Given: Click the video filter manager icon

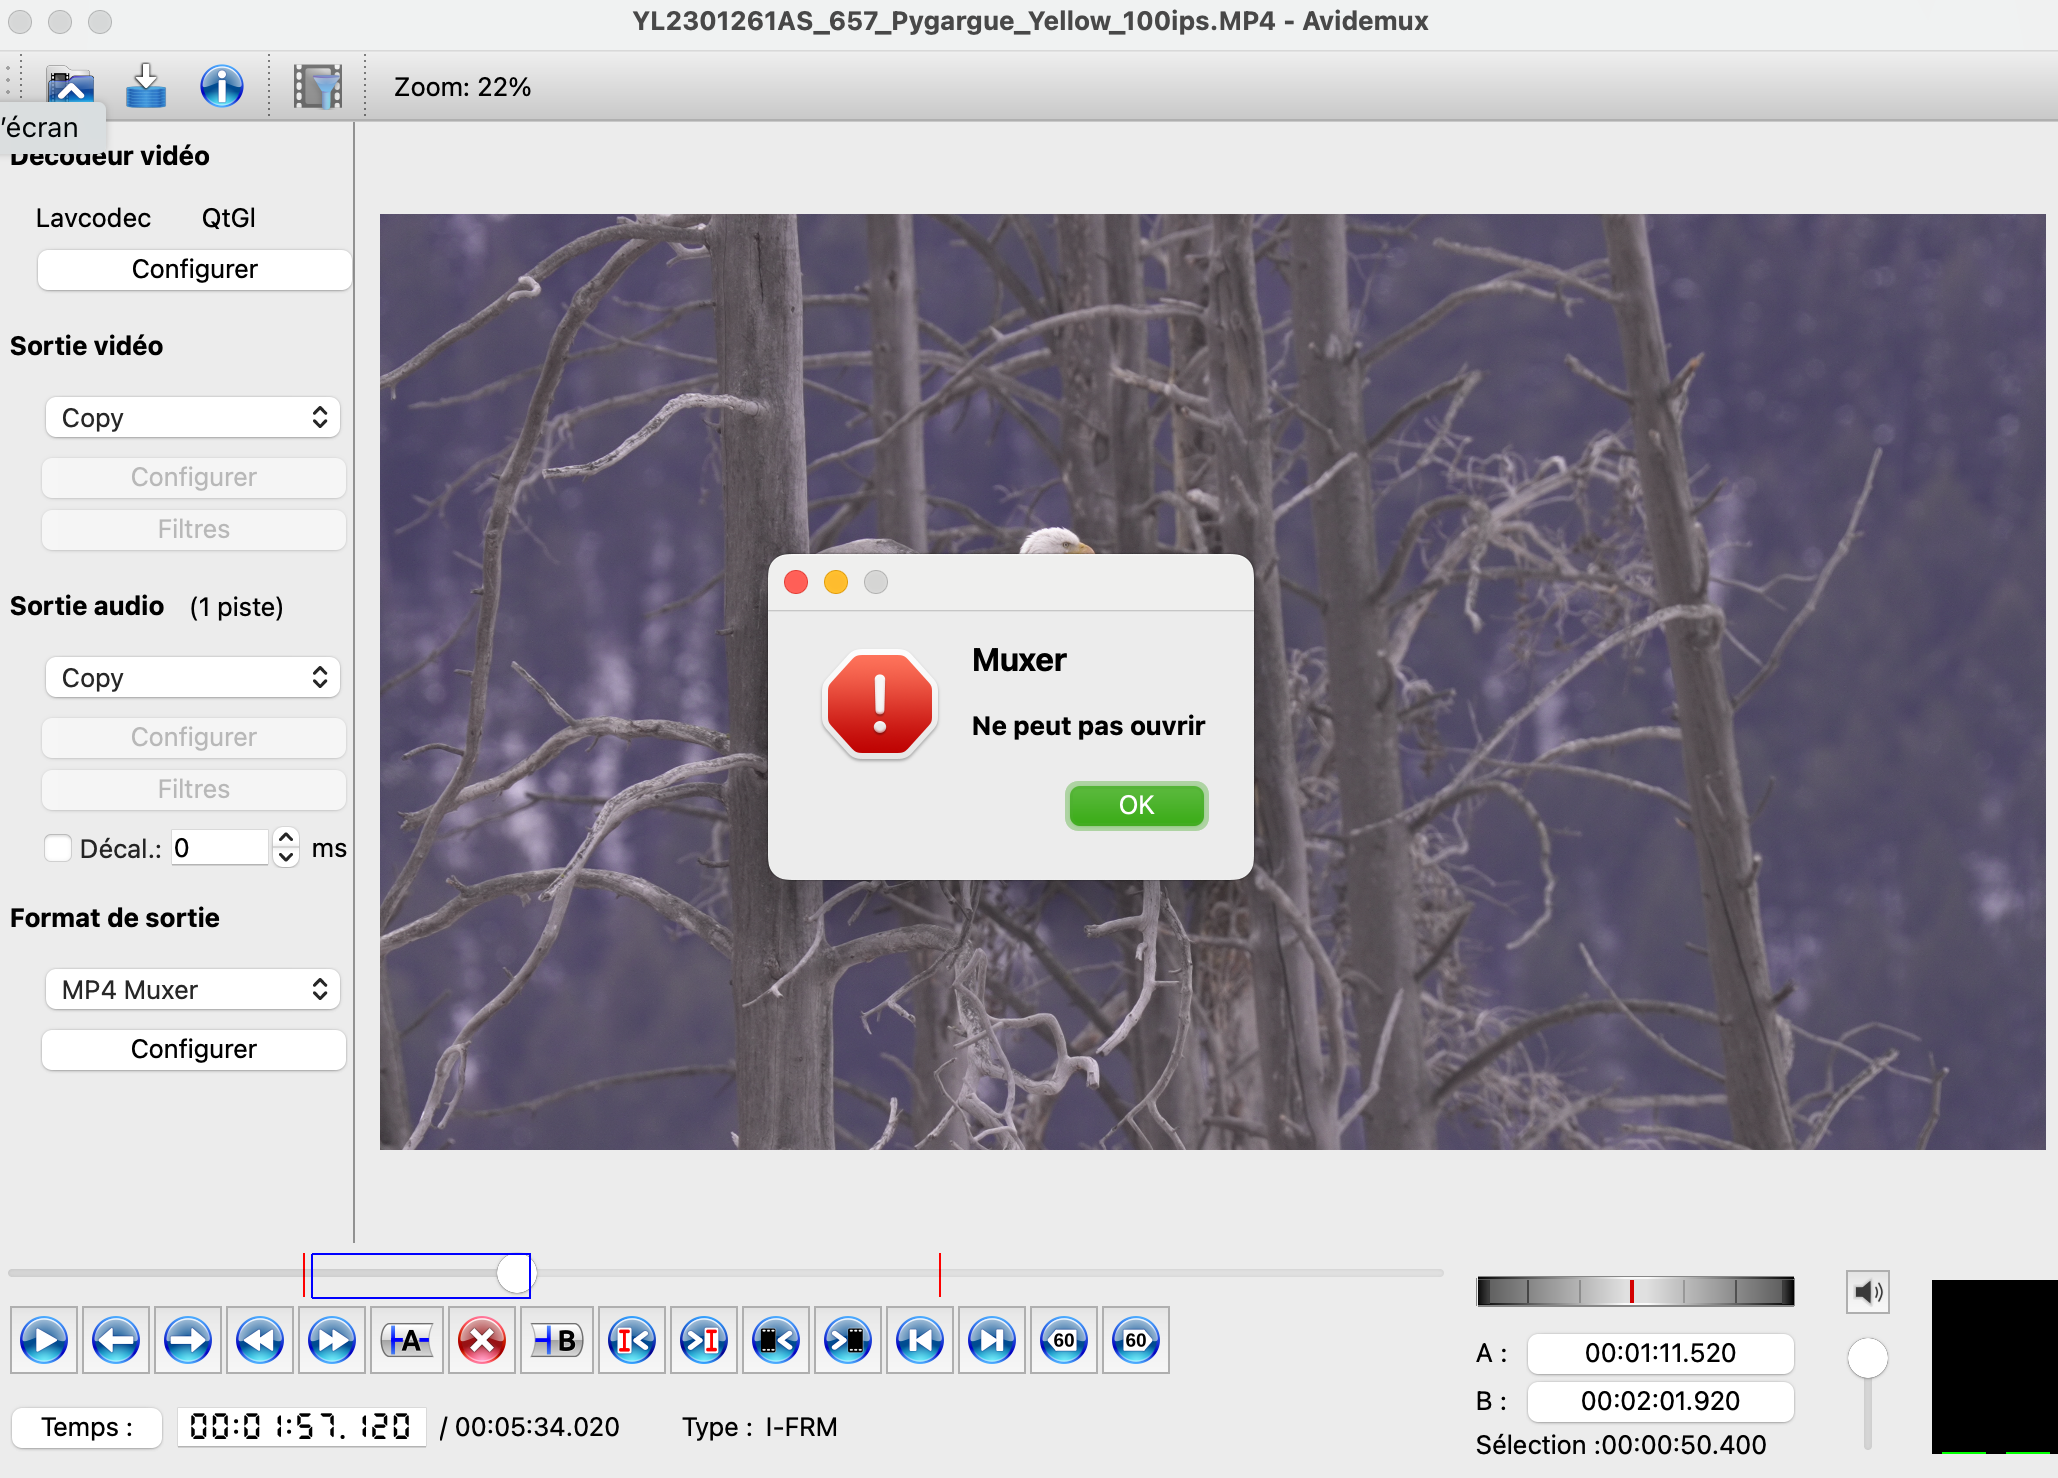Looking at the screenshot, I should point(317,87).
